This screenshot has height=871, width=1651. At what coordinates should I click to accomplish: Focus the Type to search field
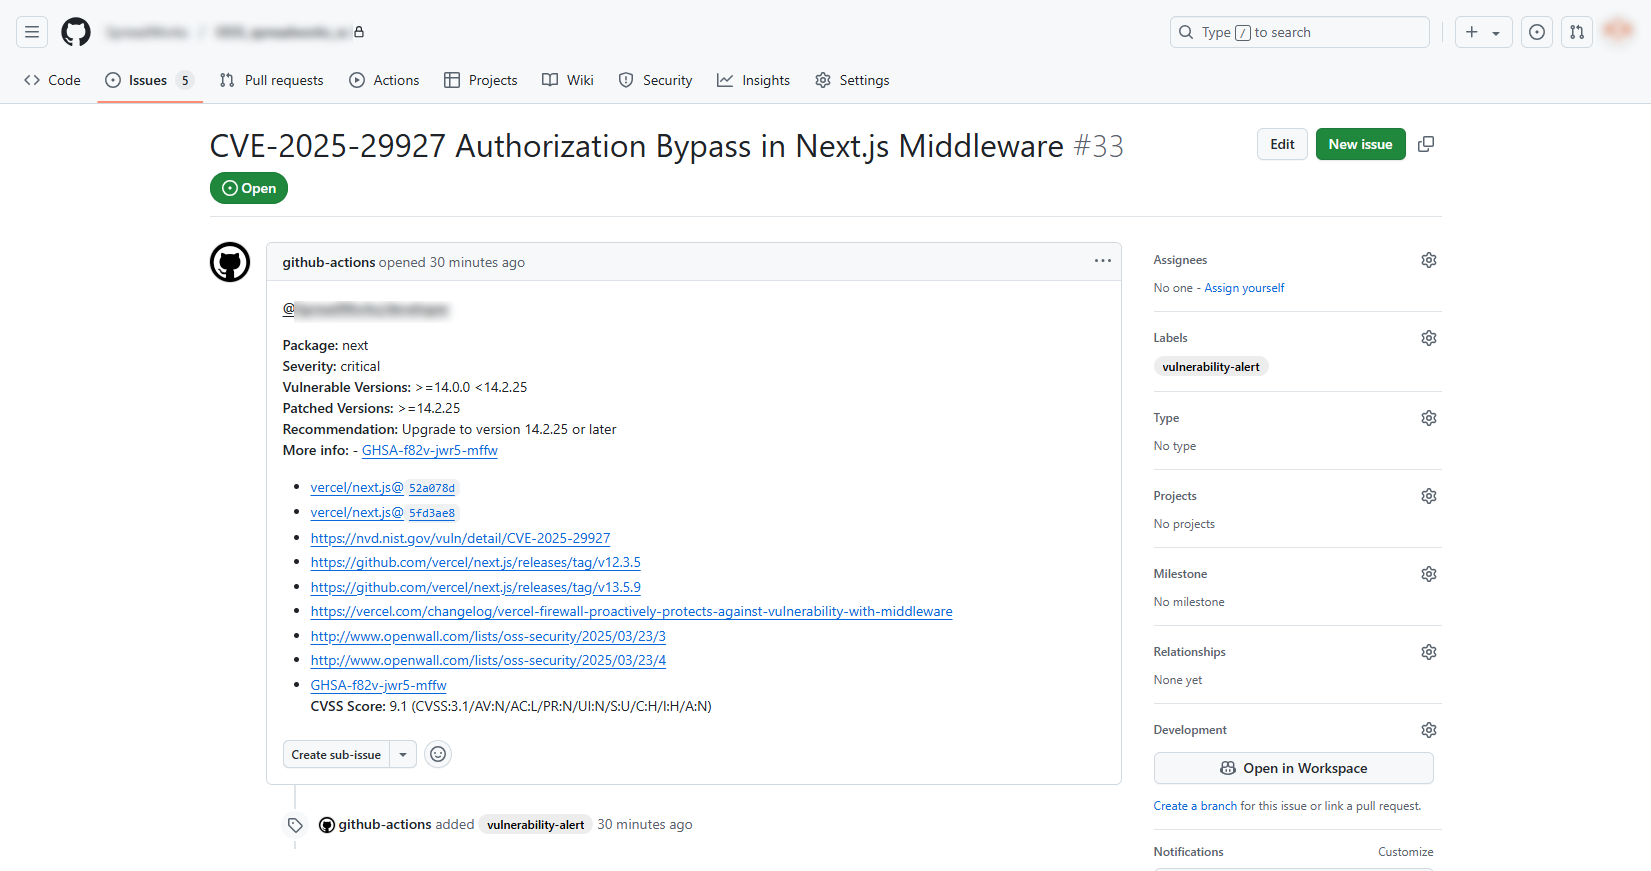[1299, 32]
